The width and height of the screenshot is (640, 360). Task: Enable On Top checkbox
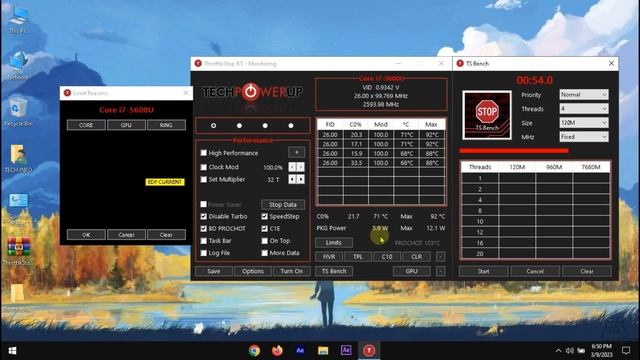(x=264, y=241)
